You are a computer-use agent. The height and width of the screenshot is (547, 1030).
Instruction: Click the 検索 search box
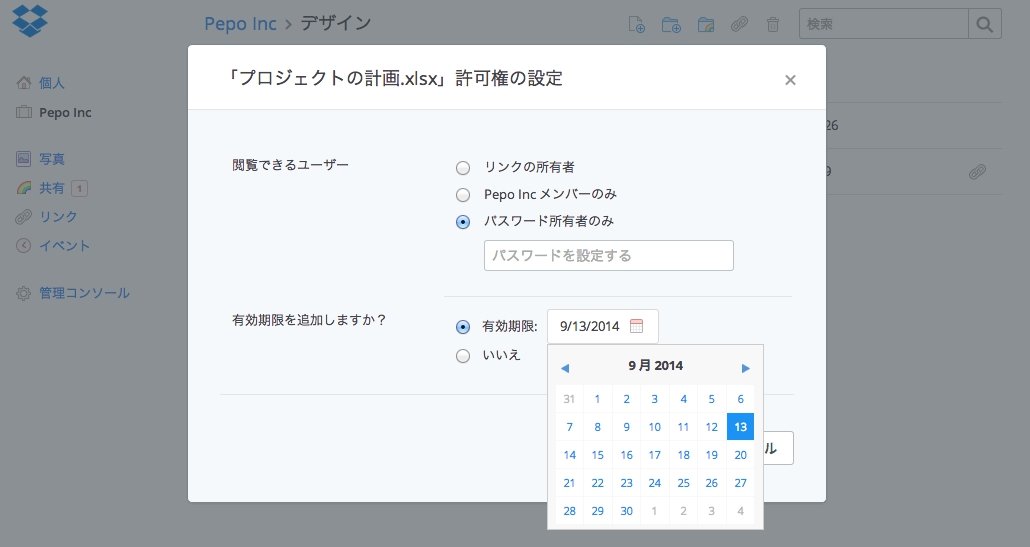[x=884, y=24]
